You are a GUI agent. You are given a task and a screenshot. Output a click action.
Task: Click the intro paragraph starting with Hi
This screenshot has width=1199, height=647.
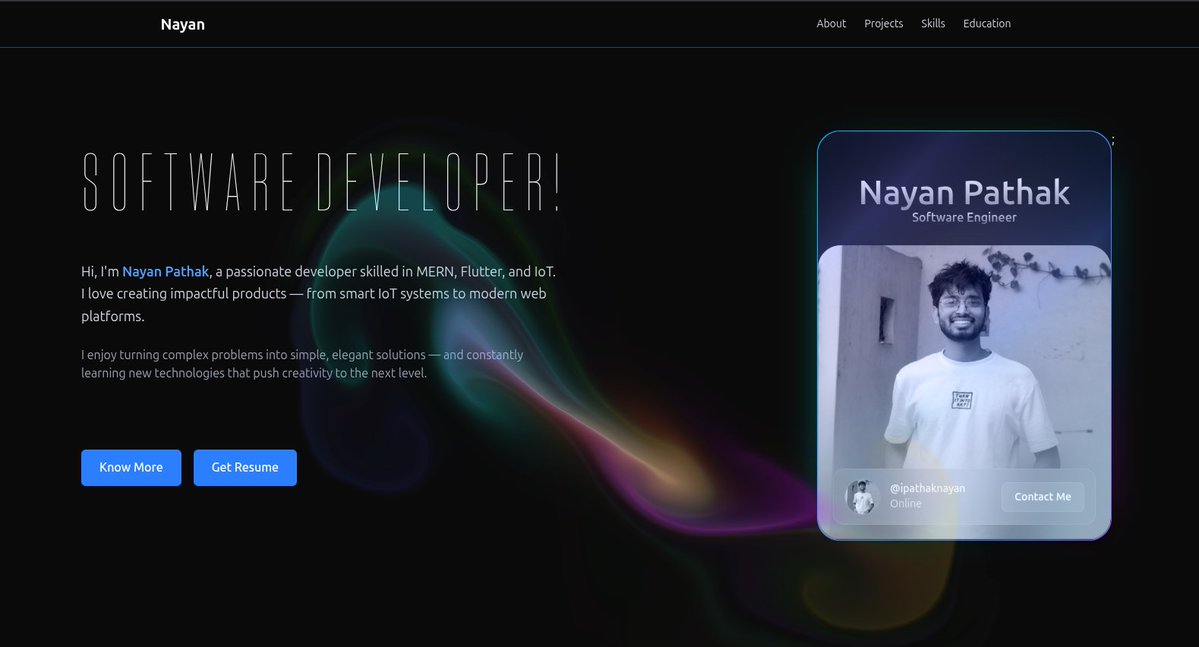click(x=318, y=292)
